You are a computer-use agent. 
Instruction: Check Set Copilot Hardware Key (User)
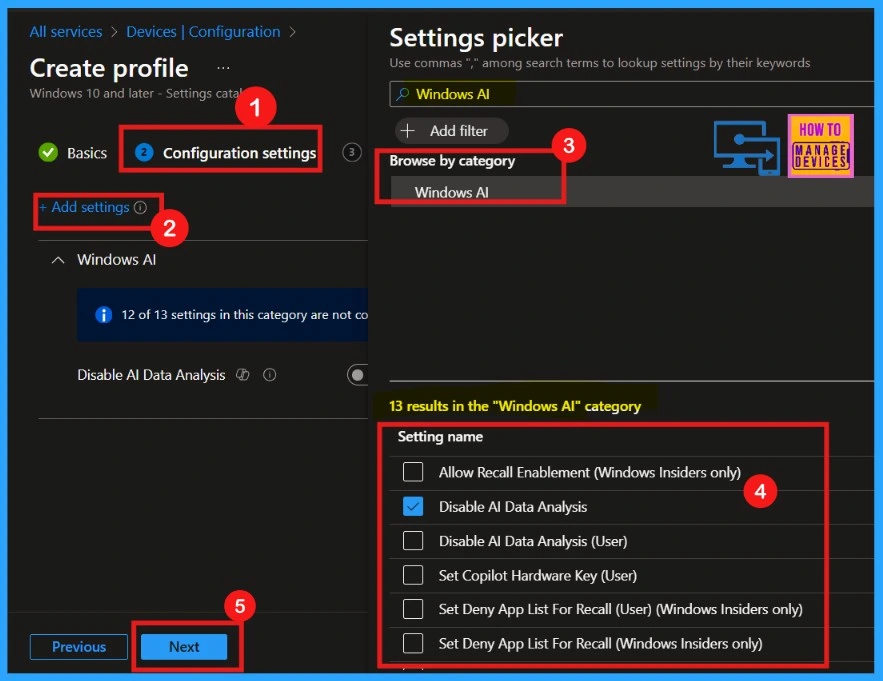pos(413,575)
